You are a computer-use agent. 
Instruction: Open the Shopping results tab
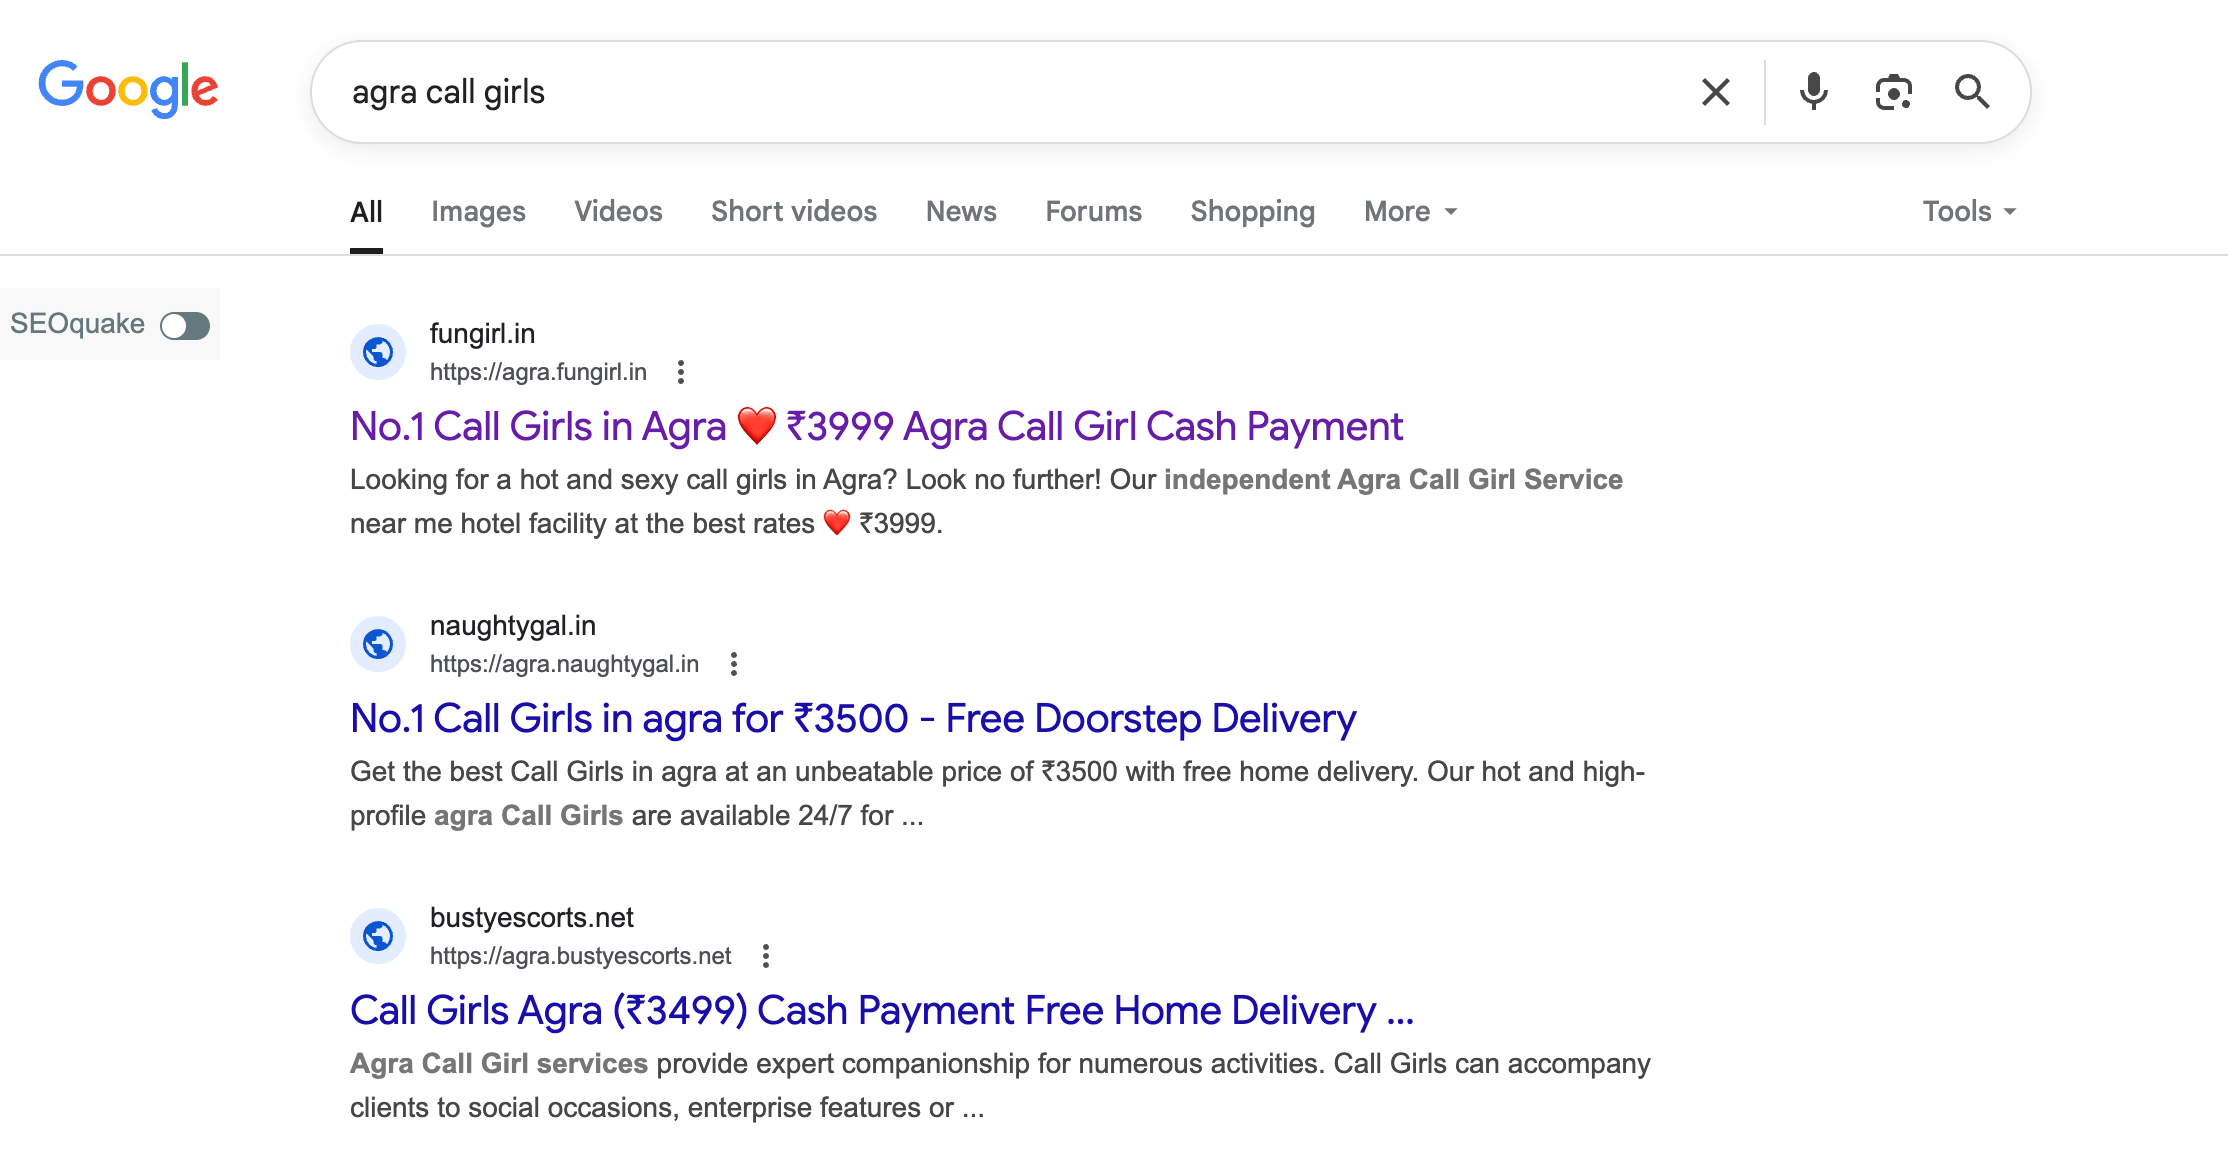[x=1251, y=211]
